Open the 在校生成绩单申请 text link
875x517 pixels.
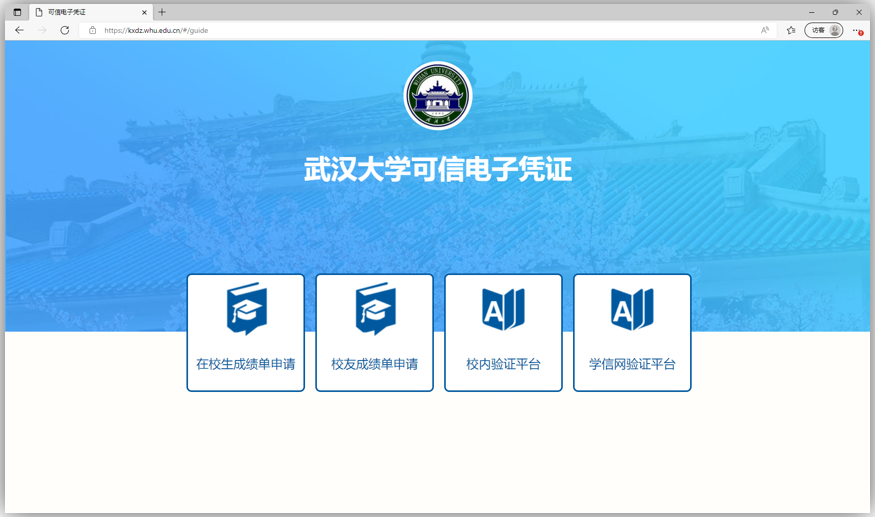click(246, 364)
